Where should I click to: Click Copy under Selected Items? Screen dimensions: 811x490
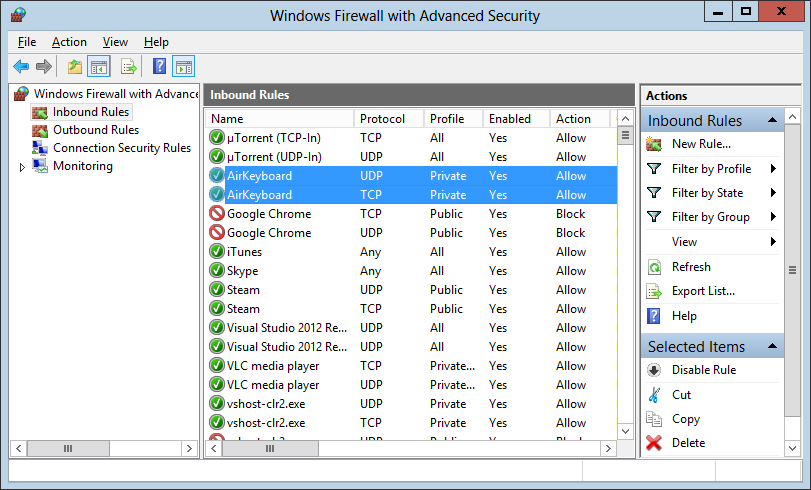(686, 419)
